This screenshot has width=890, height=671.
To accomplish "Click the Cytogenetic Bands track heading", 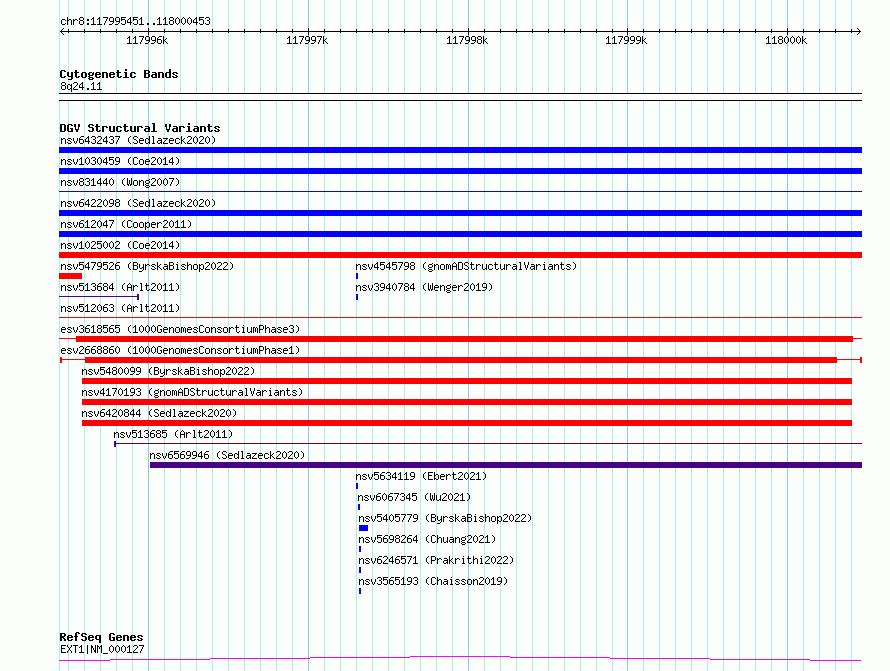I will (118, 74).
